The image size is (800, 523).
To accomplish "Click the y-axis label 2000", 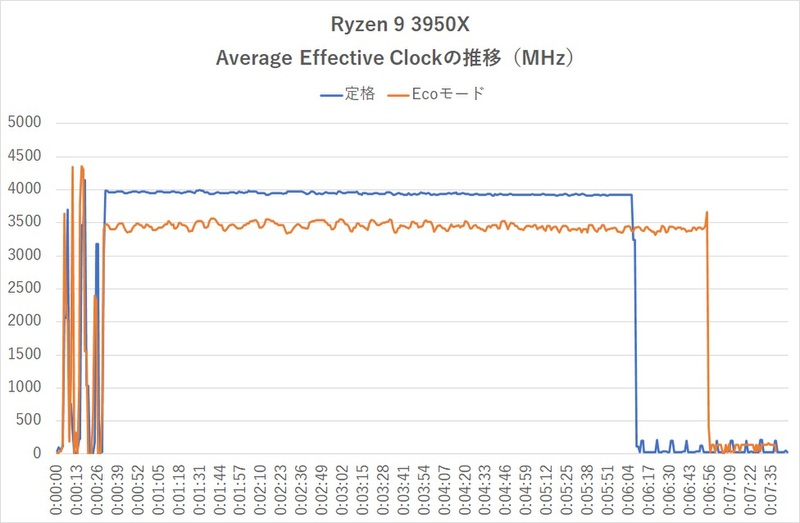I will click(24, 320).
